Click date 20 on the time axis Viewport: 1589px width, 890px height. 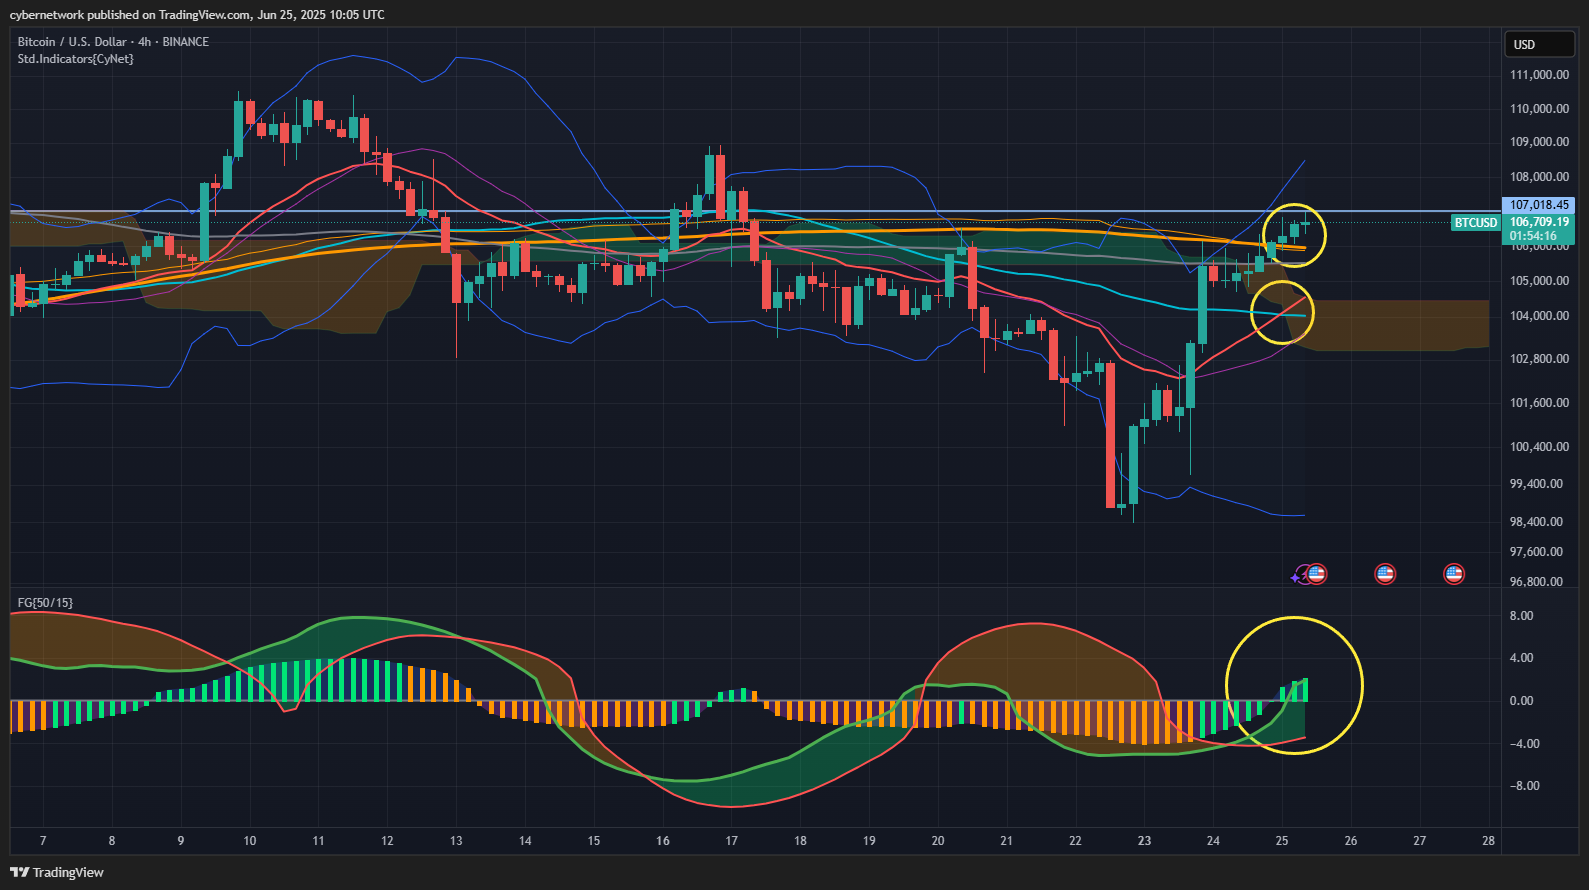(x=938, y=841)
